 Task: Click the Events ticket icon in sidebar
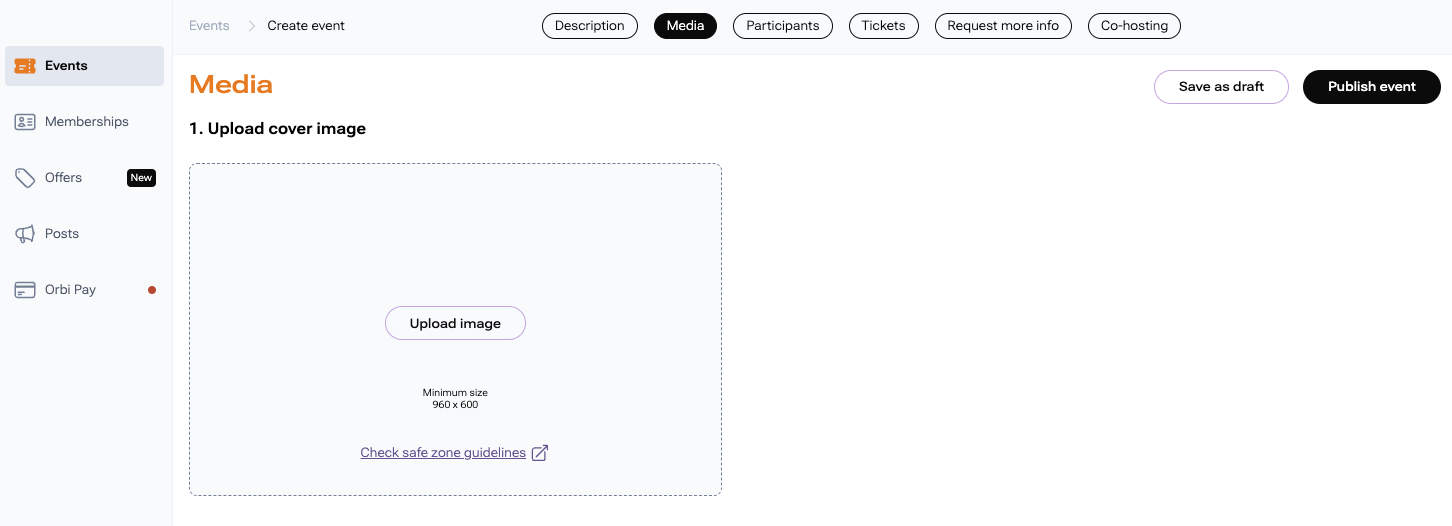click(x=25, y=66)
